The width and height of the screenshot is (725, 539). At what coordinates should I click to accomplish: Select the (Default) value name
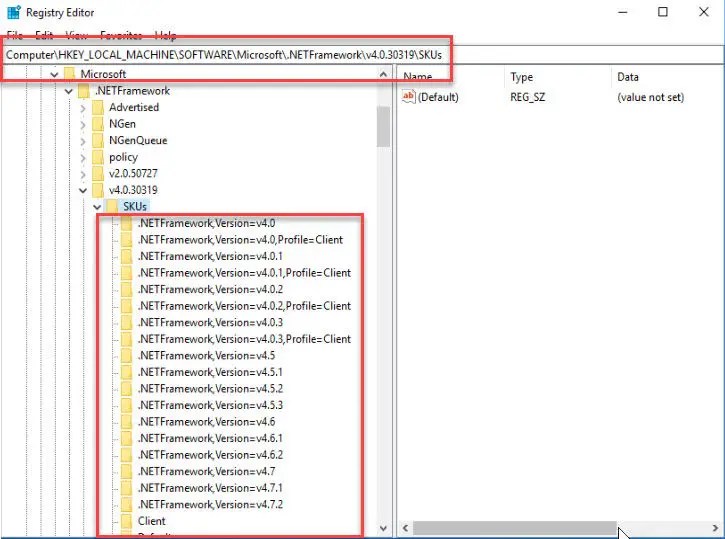point(438,97)
